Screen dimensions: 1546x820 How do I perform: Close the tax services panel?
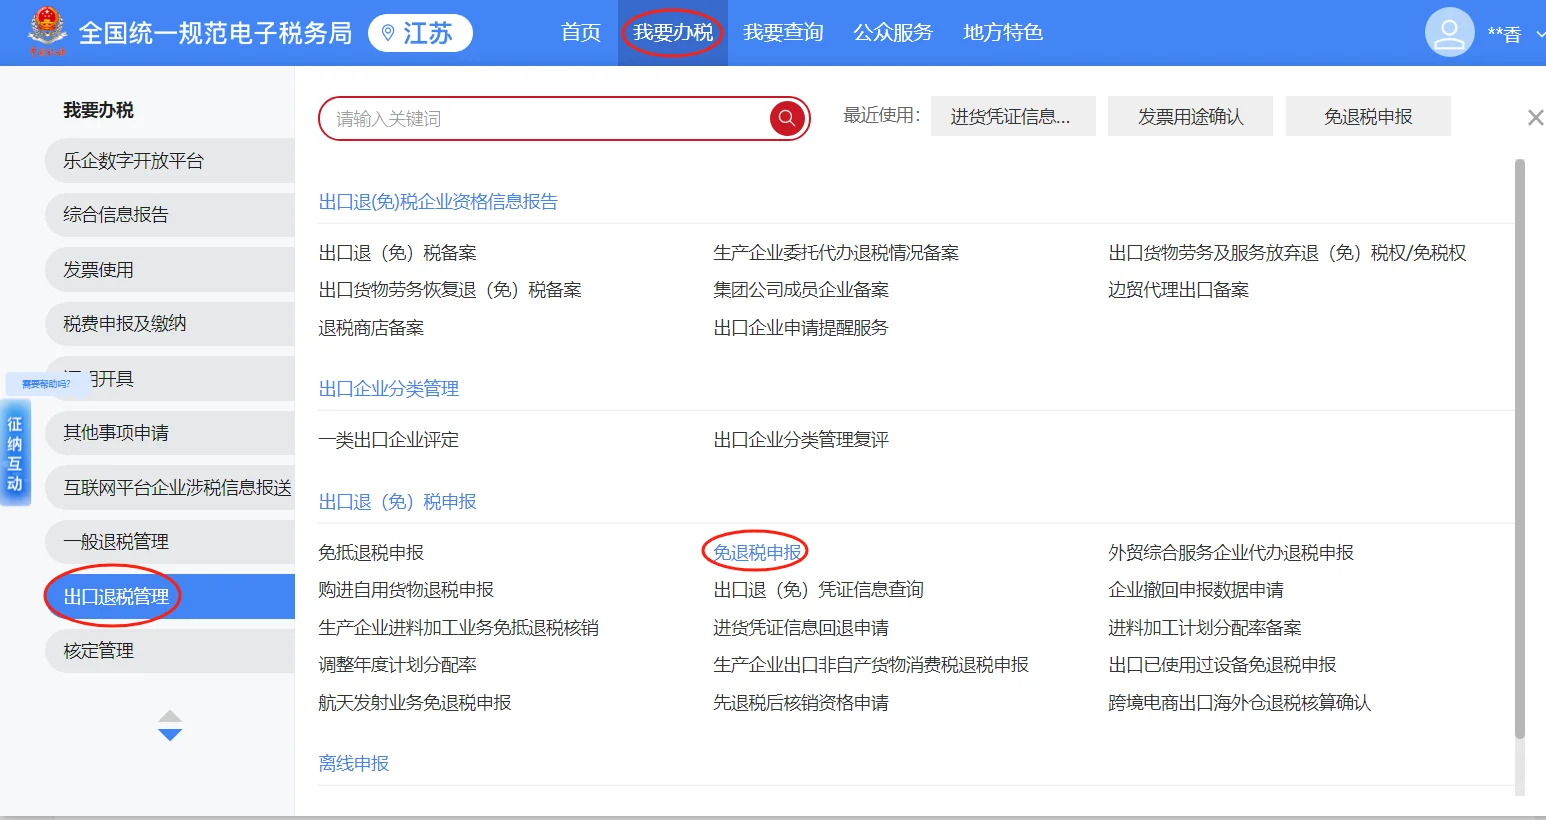[1535, 117]
